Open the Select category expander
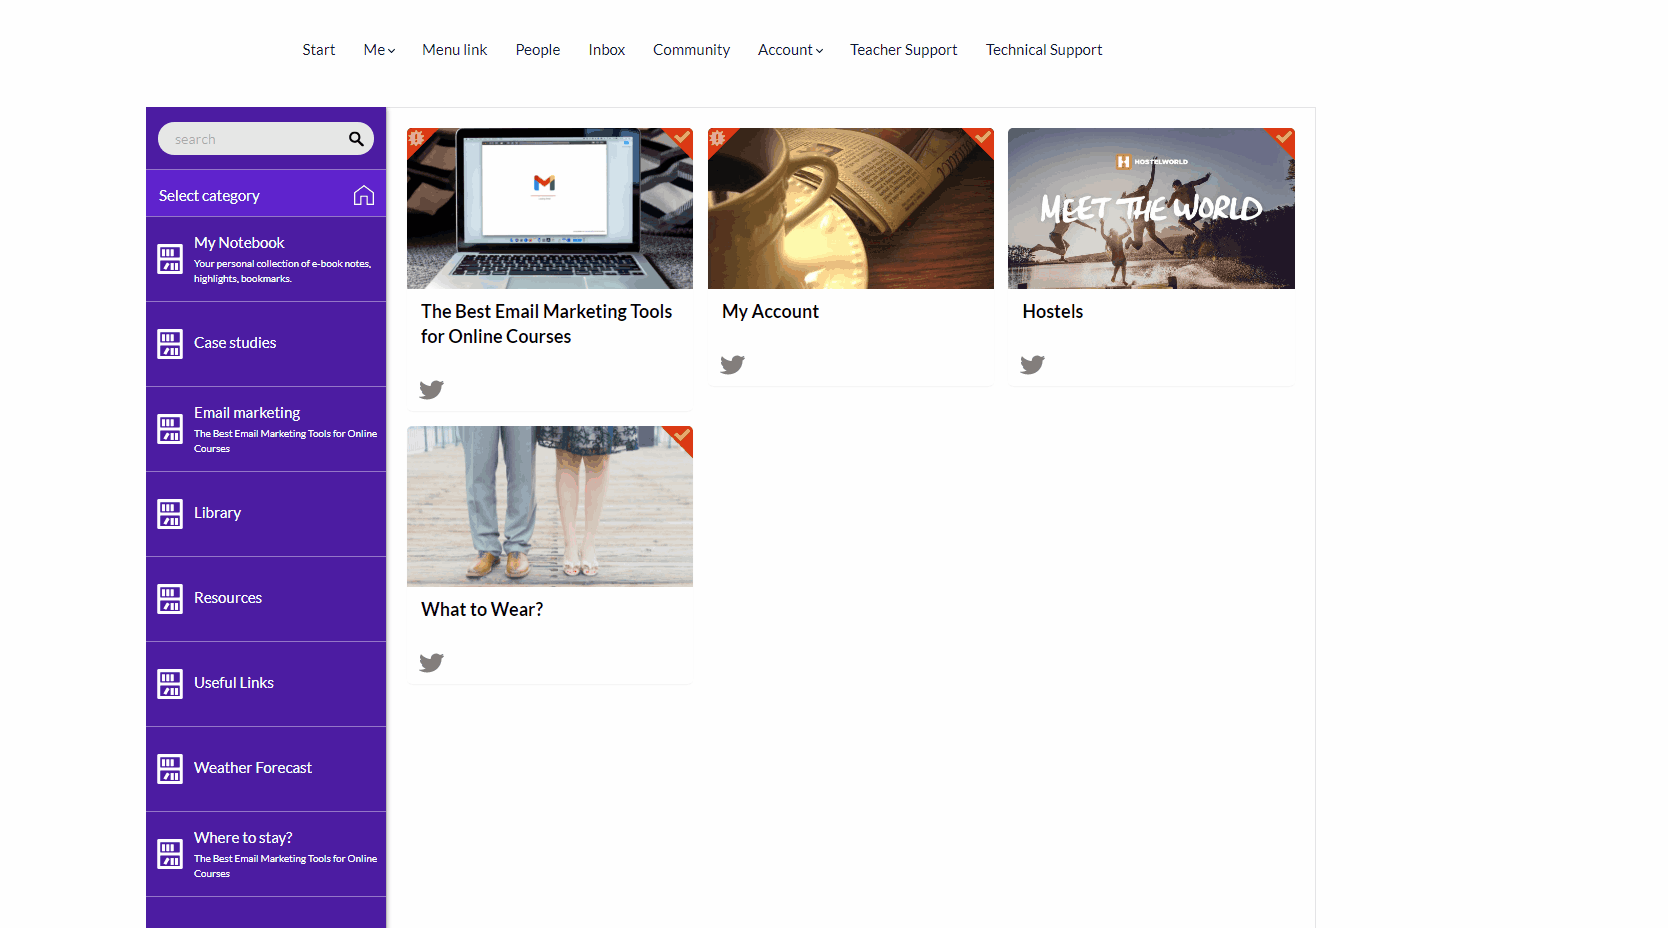Screen dimensions: 1668x928 pyautogui.click(x=210, y=195)
